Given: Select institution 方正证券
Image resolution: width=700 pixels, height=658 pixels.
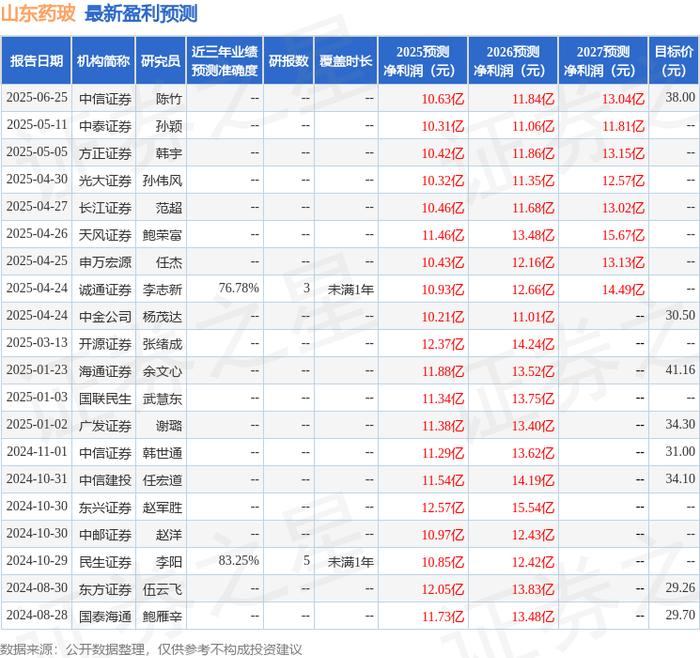Looking at the screenshot, I should tap(105, 153).
